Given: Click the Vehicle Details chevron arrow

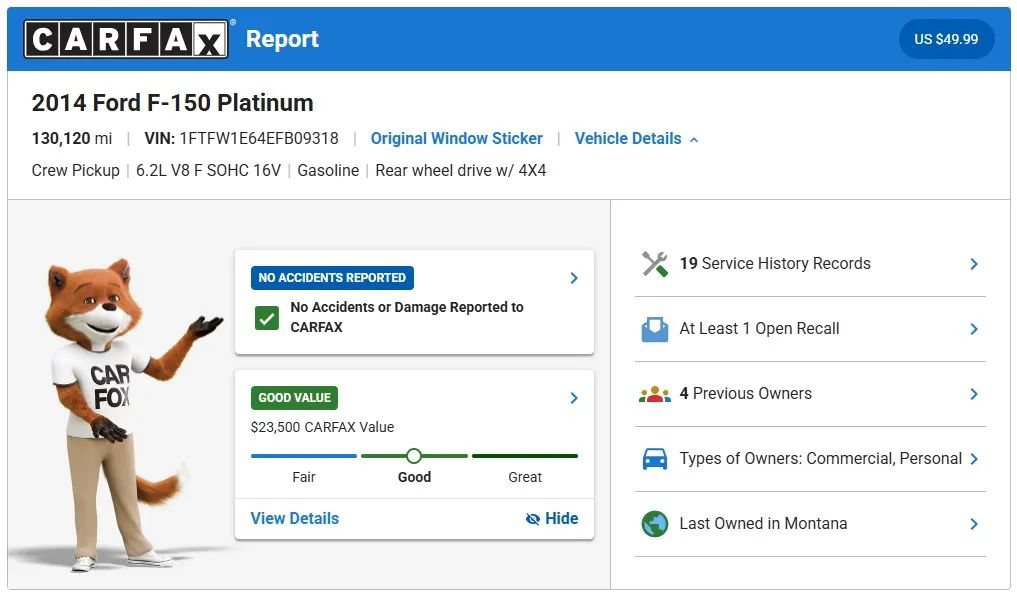Looking at the screenshot, I should click(x=694, y=139).
